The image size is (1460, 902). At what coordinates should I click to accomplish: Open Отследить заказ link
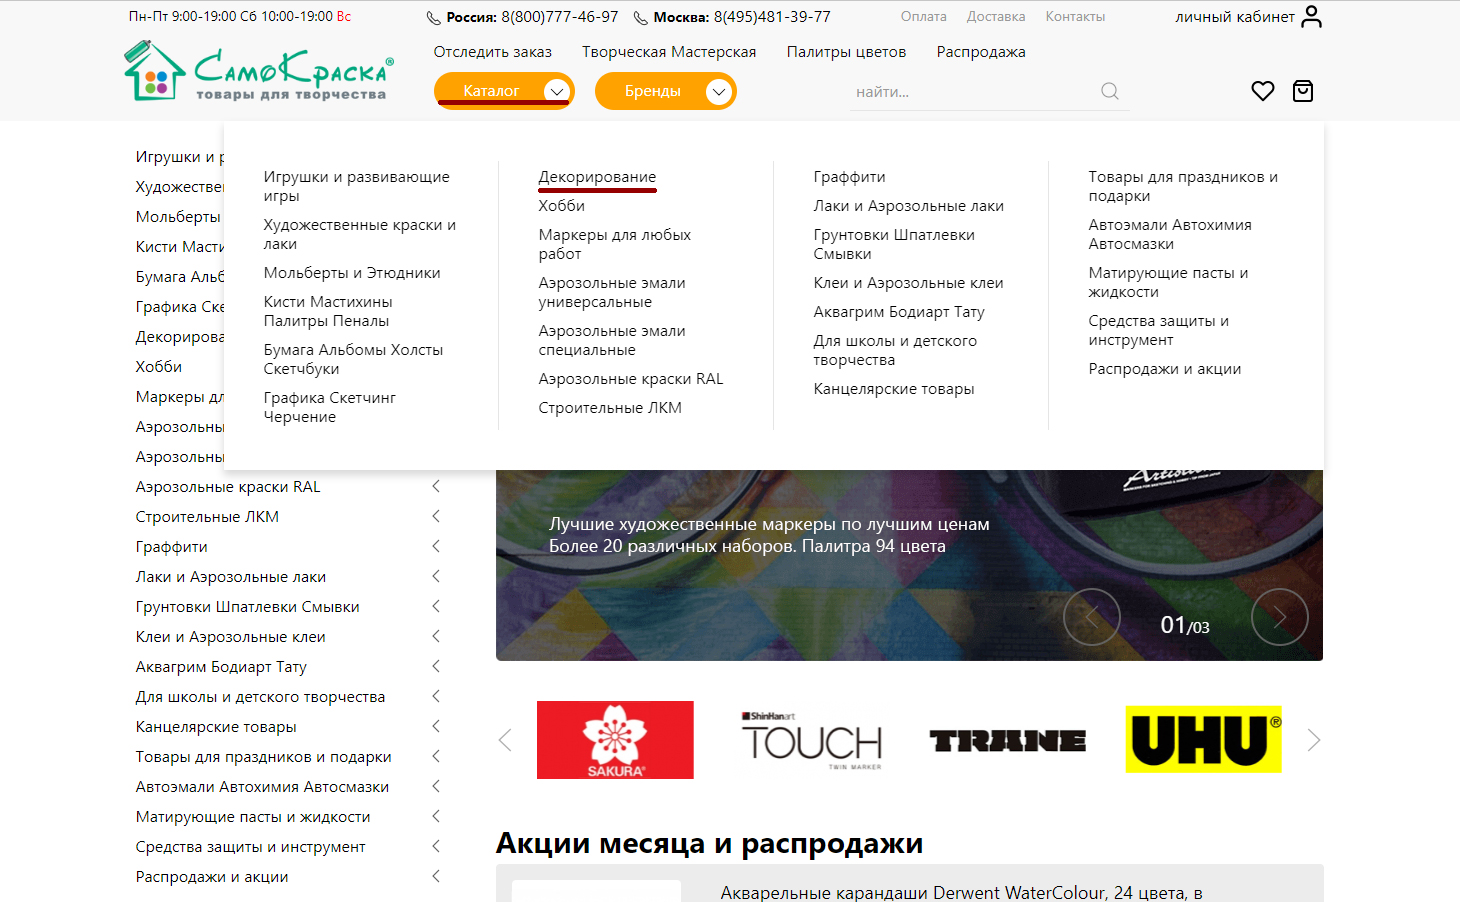(492, 52)
